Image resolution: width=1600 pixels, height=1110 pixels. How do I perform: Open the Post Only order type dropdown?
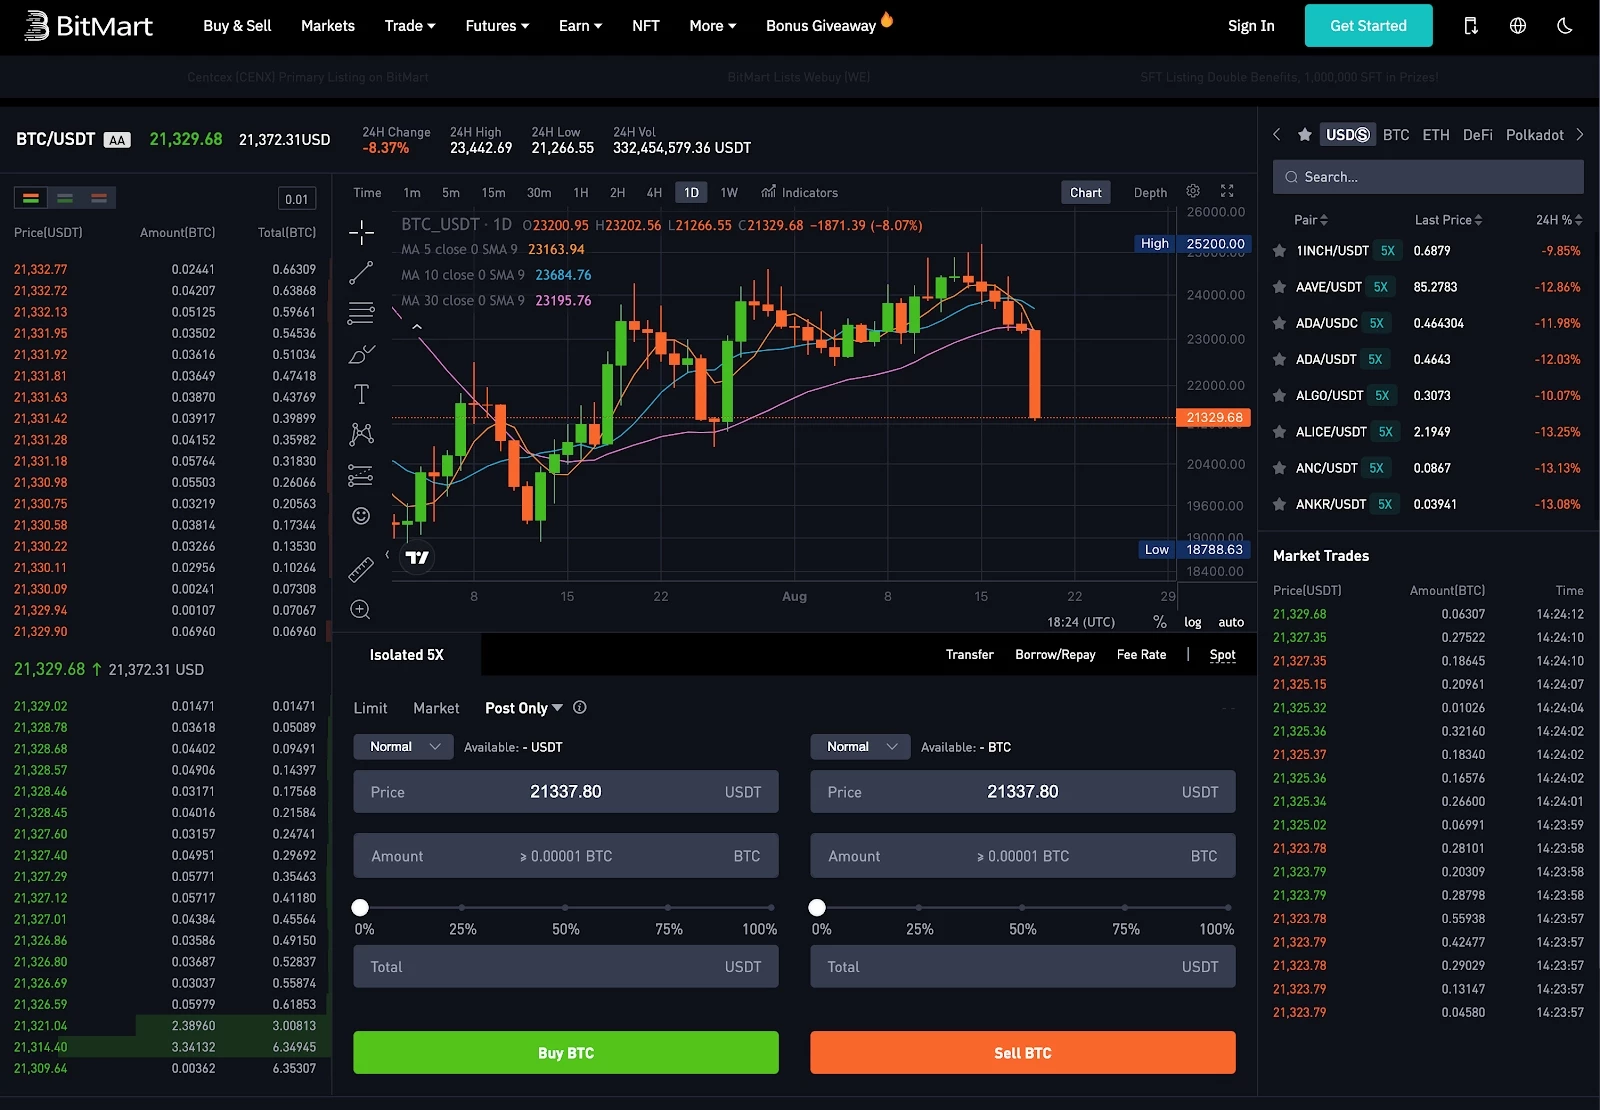tap(524, 708)
